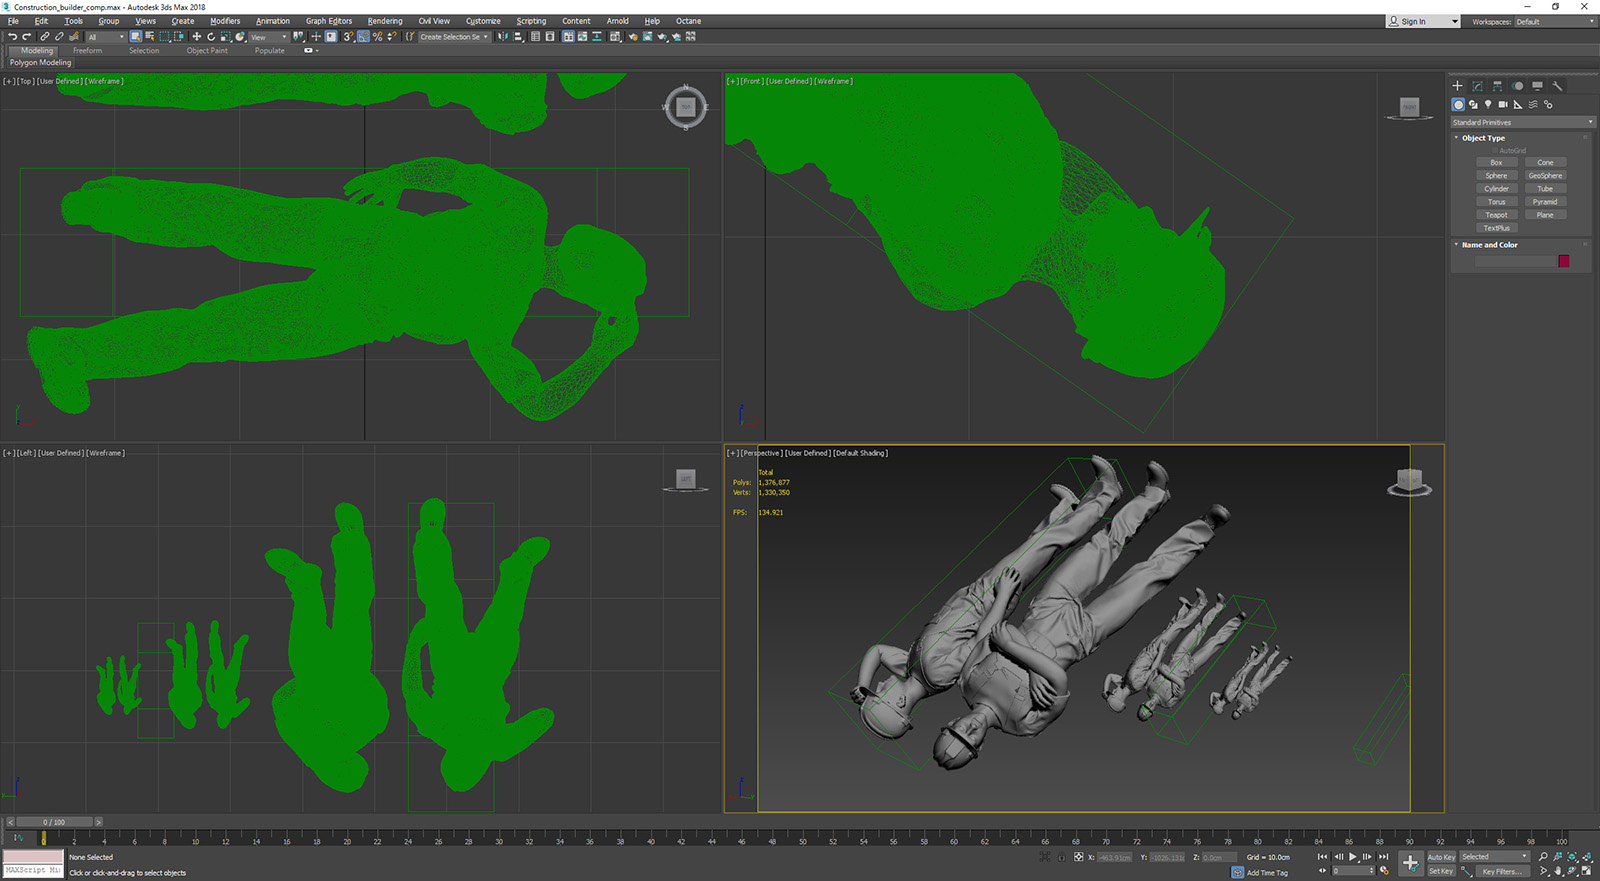Select the Cameras category icon

pyautogui.click(x=1503, y=104)
